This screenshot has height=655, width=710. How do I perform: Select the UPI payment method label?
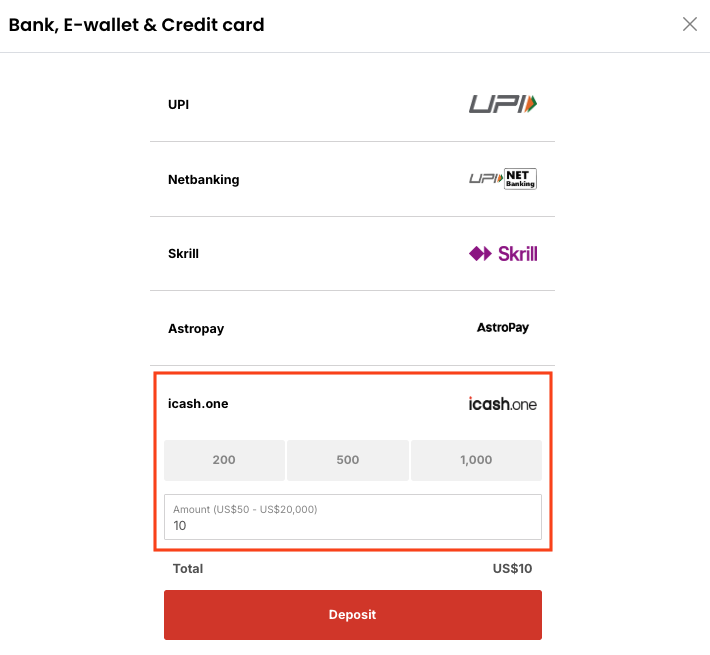[179, 104]
